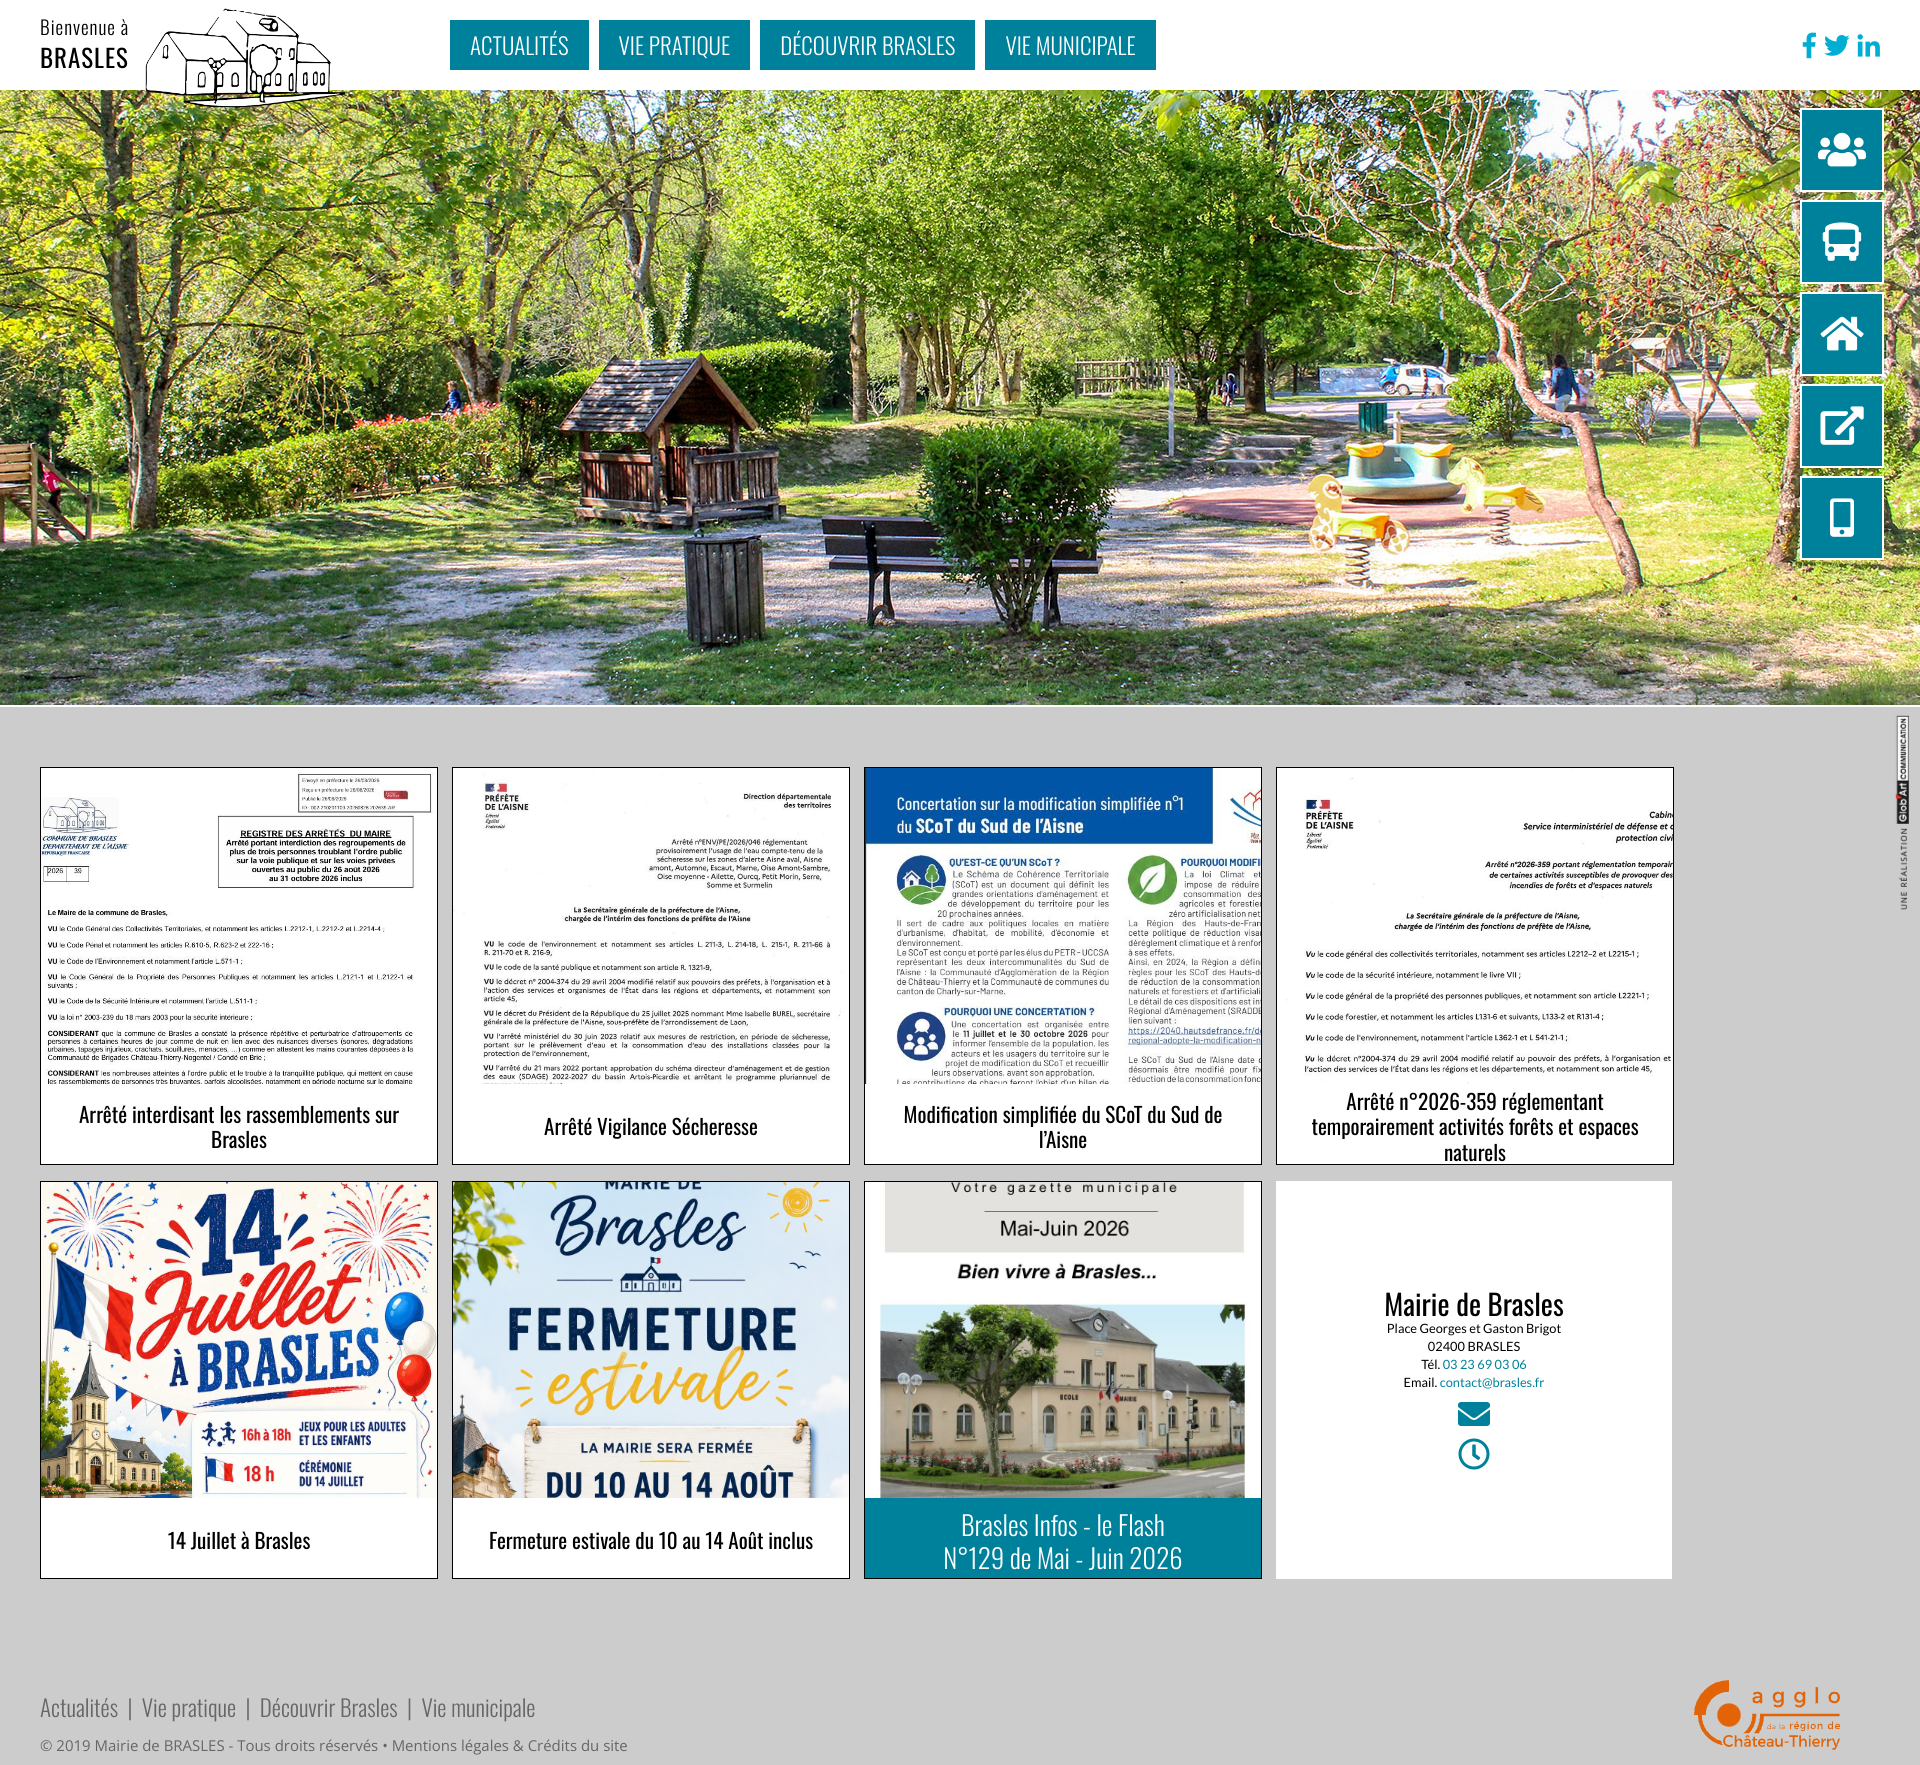1920x1765 pixels.
Task: Open the Arrêté Vigilance Sécheresse card
Action: click(x=651, y=966)
